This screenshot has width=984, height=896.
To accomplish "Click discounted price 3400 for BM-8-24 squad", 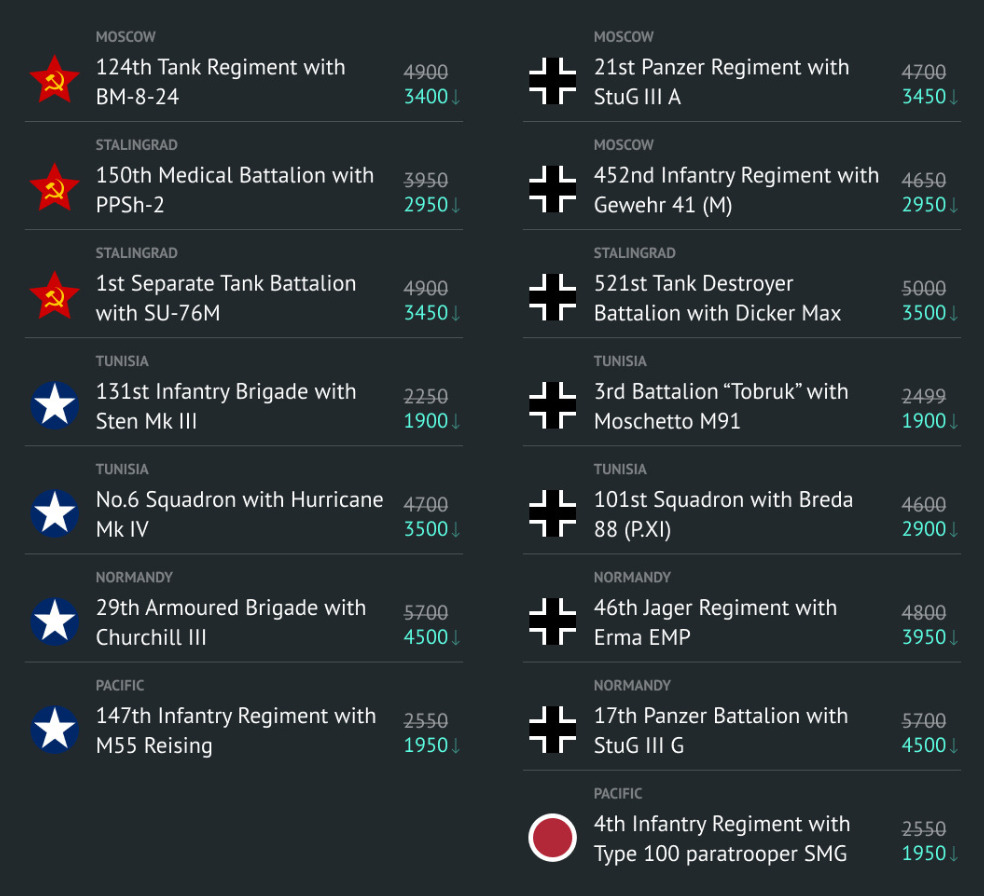I will pyautogui.click(x=426, y=97).
